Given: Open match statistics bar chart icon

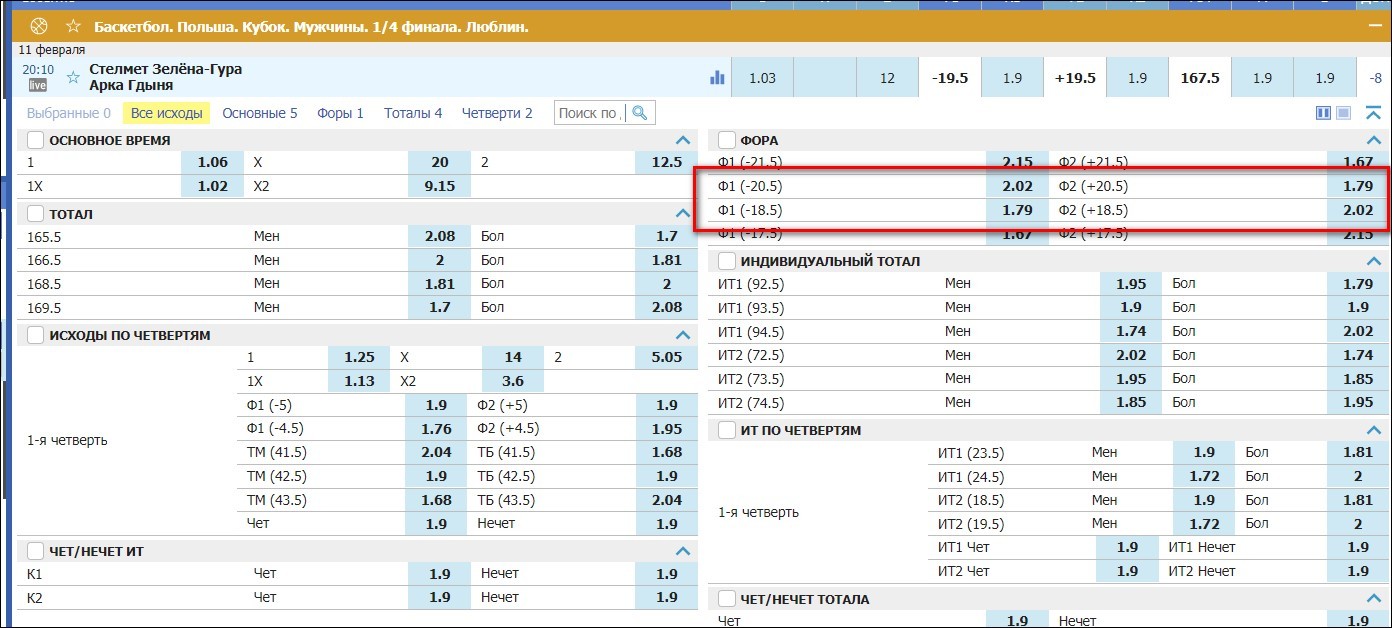Looking at the screenshot, I should tap(717, 77).
